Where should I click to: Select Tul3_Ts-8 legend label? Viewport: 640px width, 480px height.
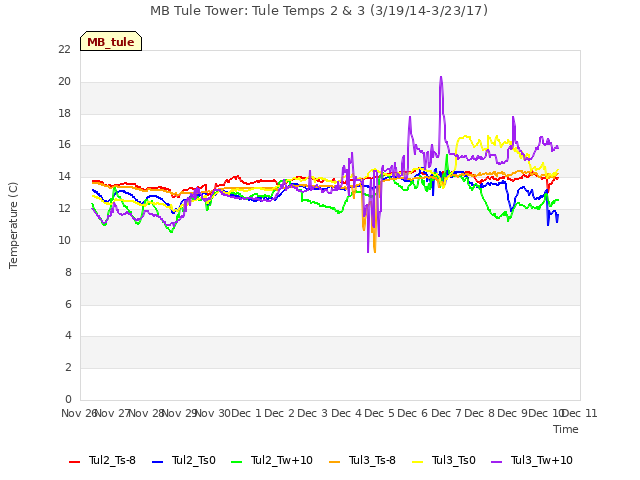coord(372,460)
